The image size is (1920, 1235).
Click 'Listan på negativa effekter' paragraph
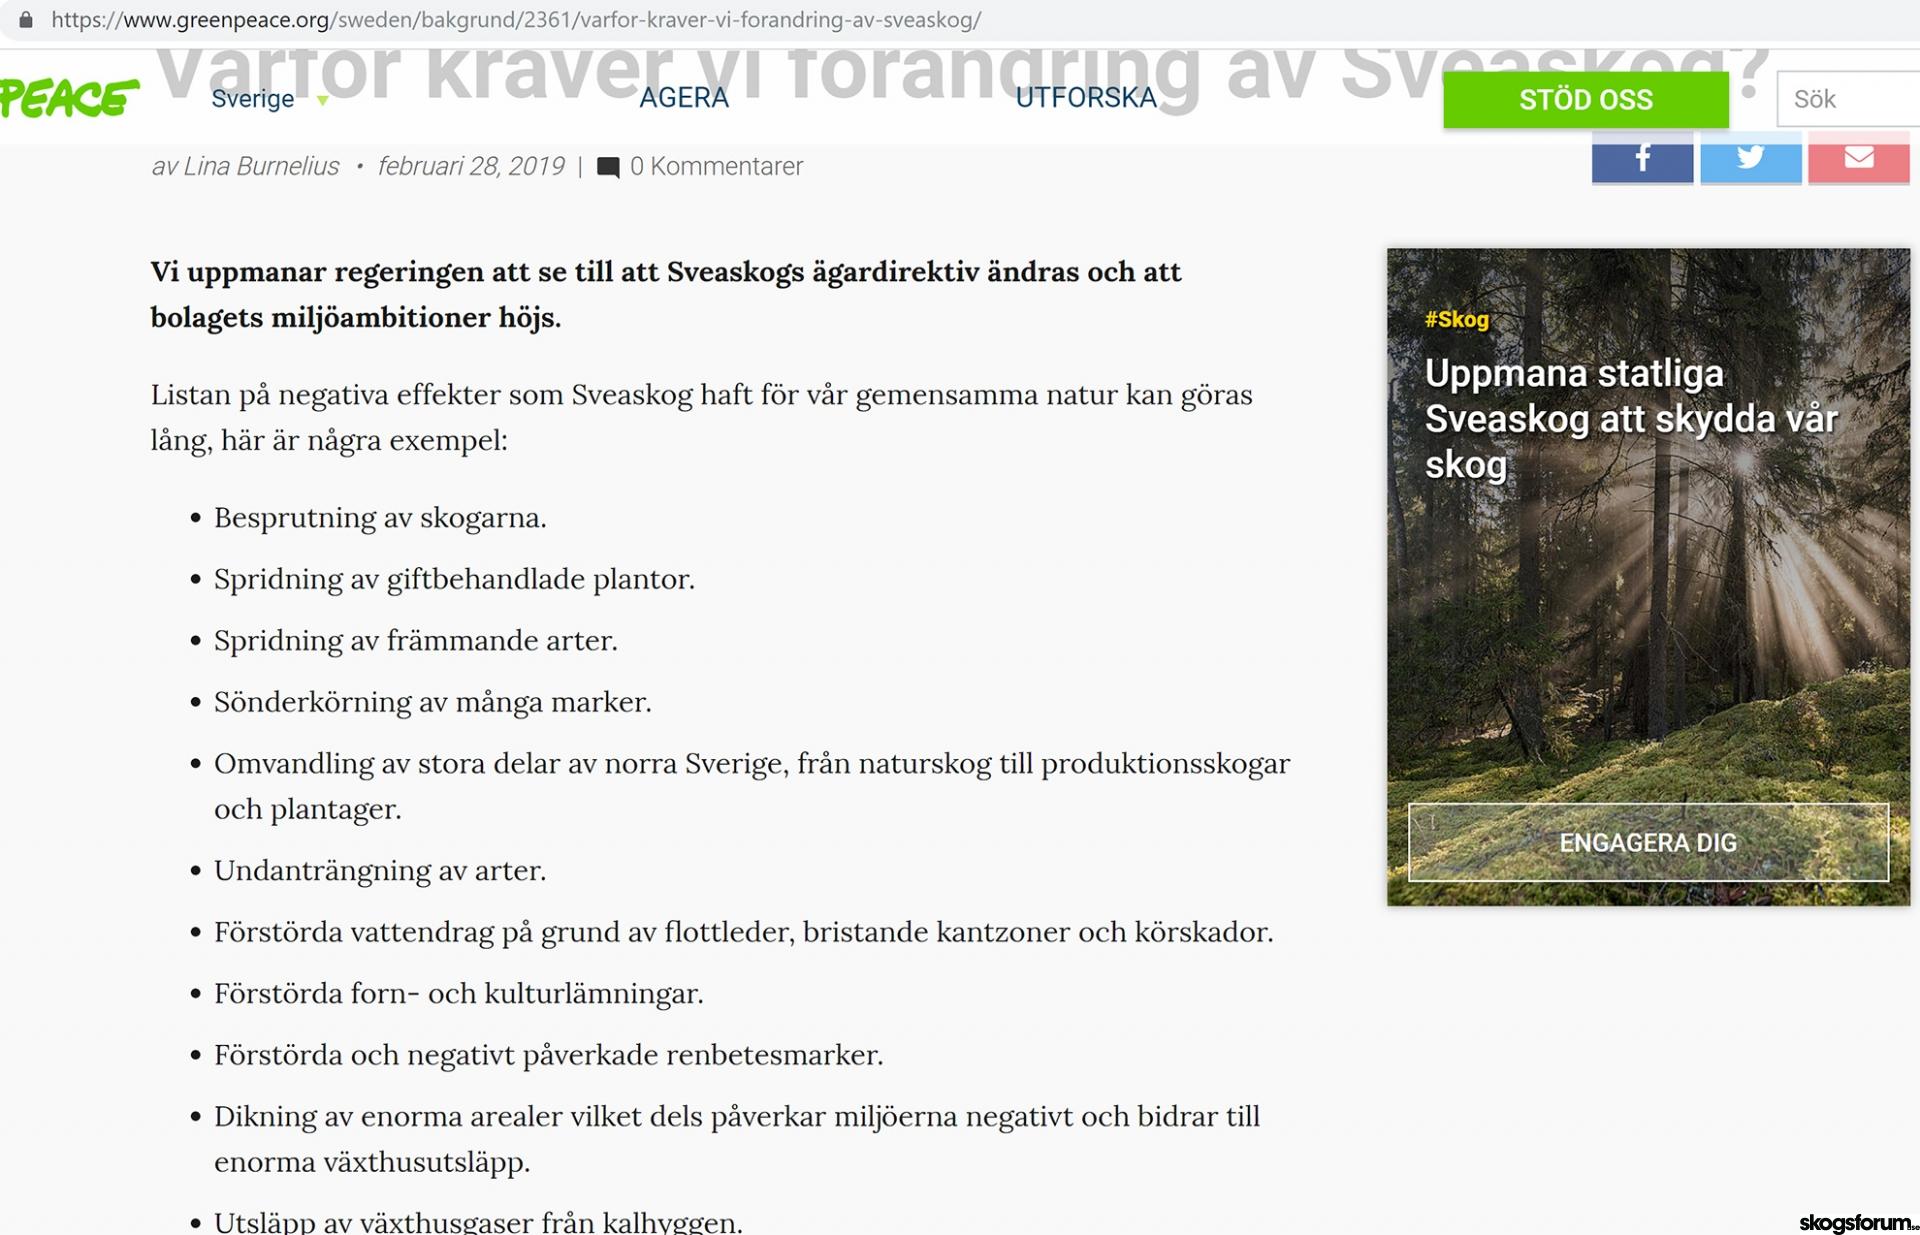coord(701,417)
